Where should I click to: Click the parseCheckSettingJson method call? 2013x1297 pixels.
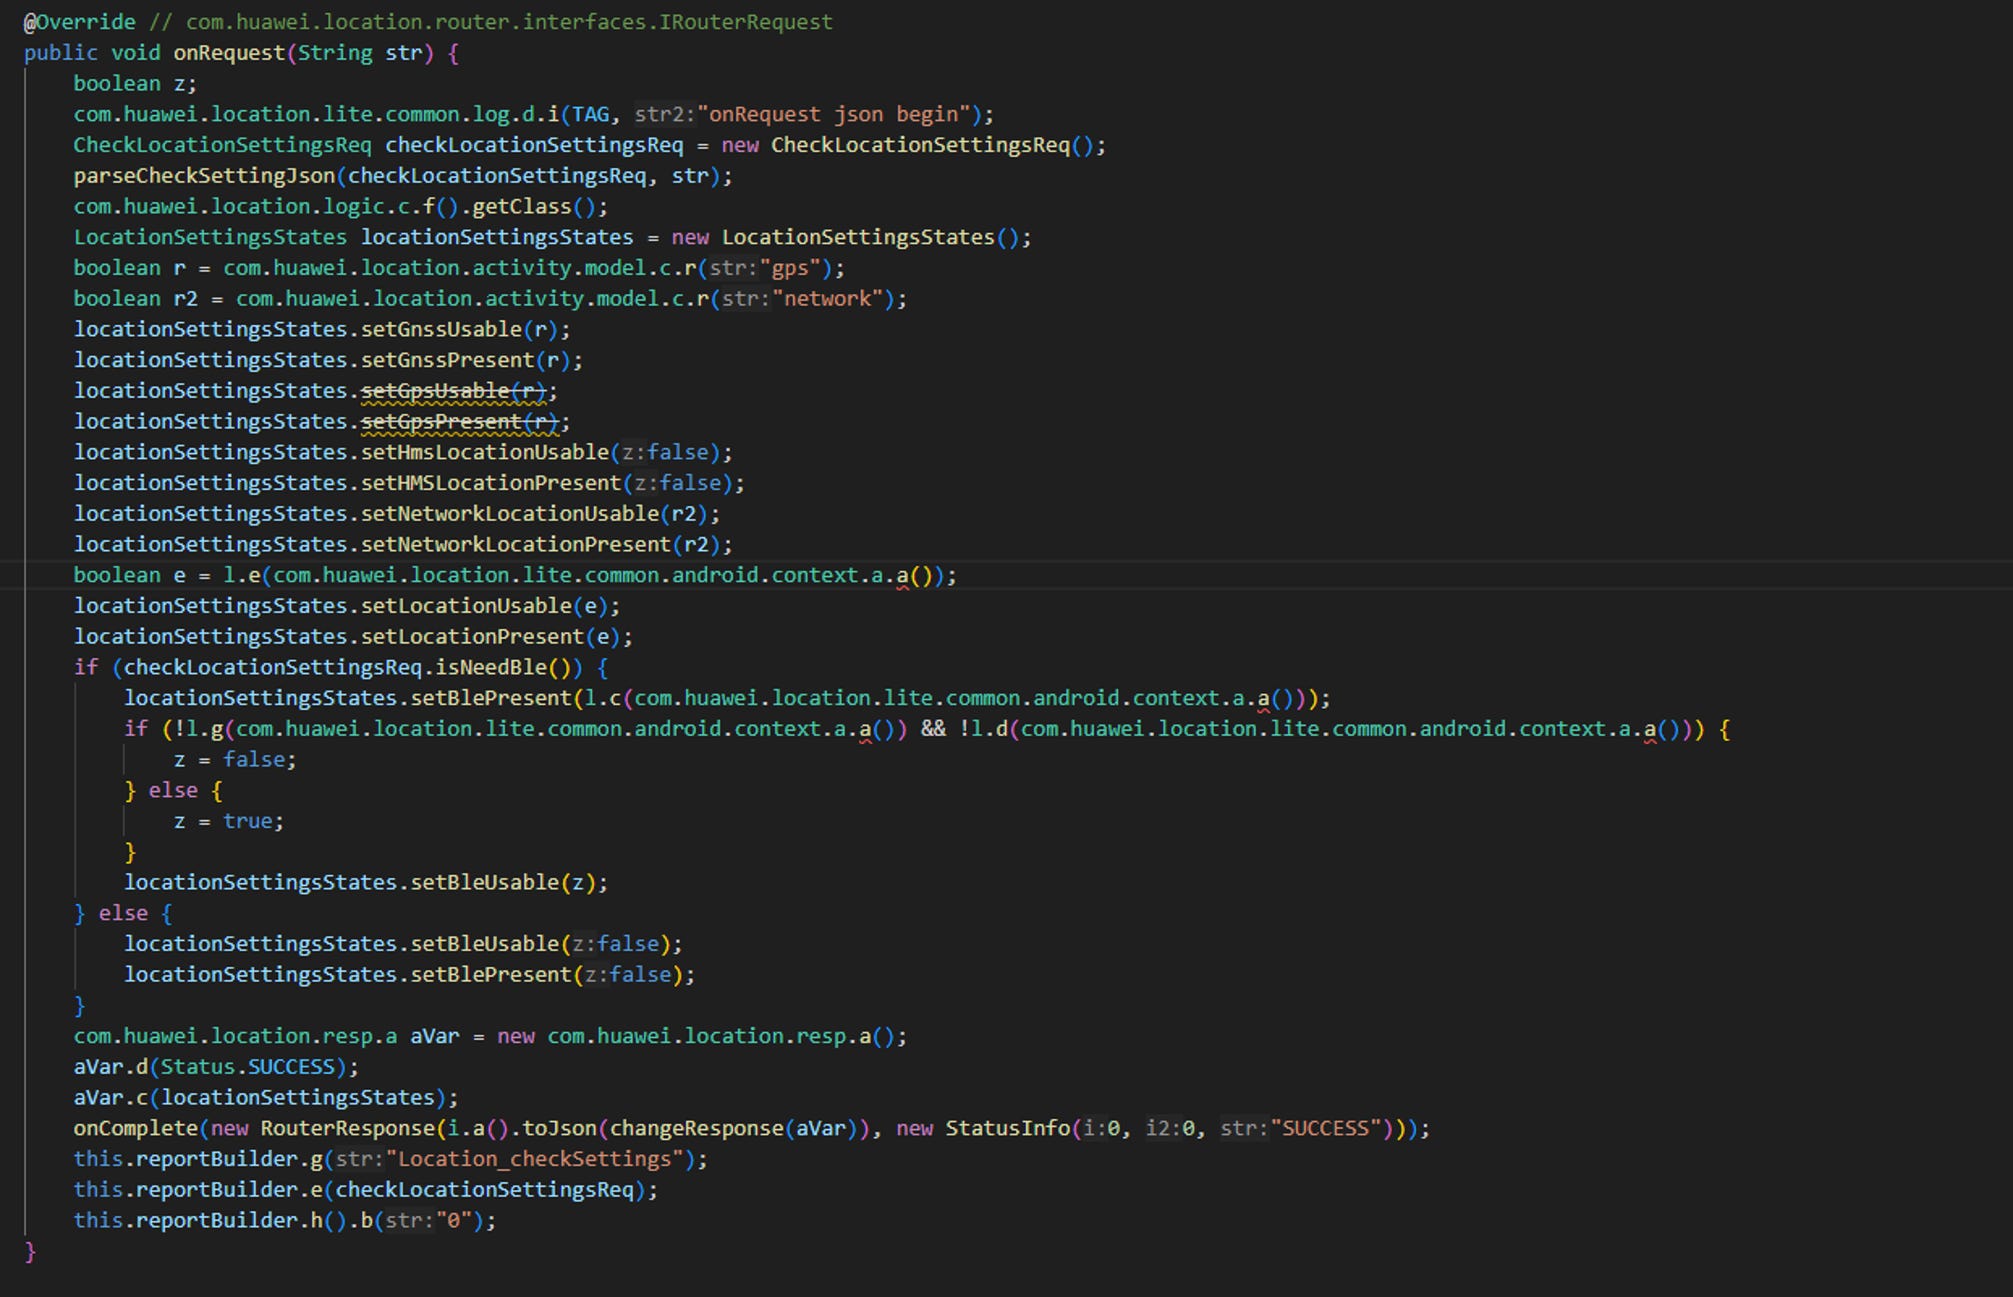(x=204, y=176)
